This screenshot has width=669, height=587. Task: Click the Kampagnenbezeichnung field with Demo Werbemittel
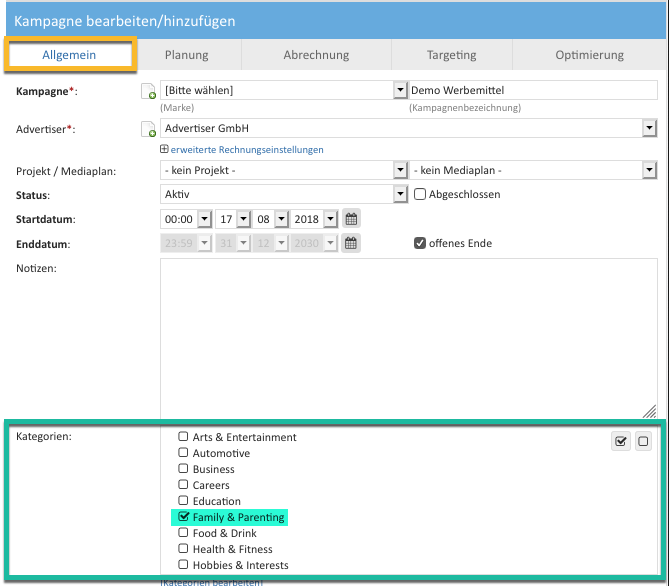(532, 90)
